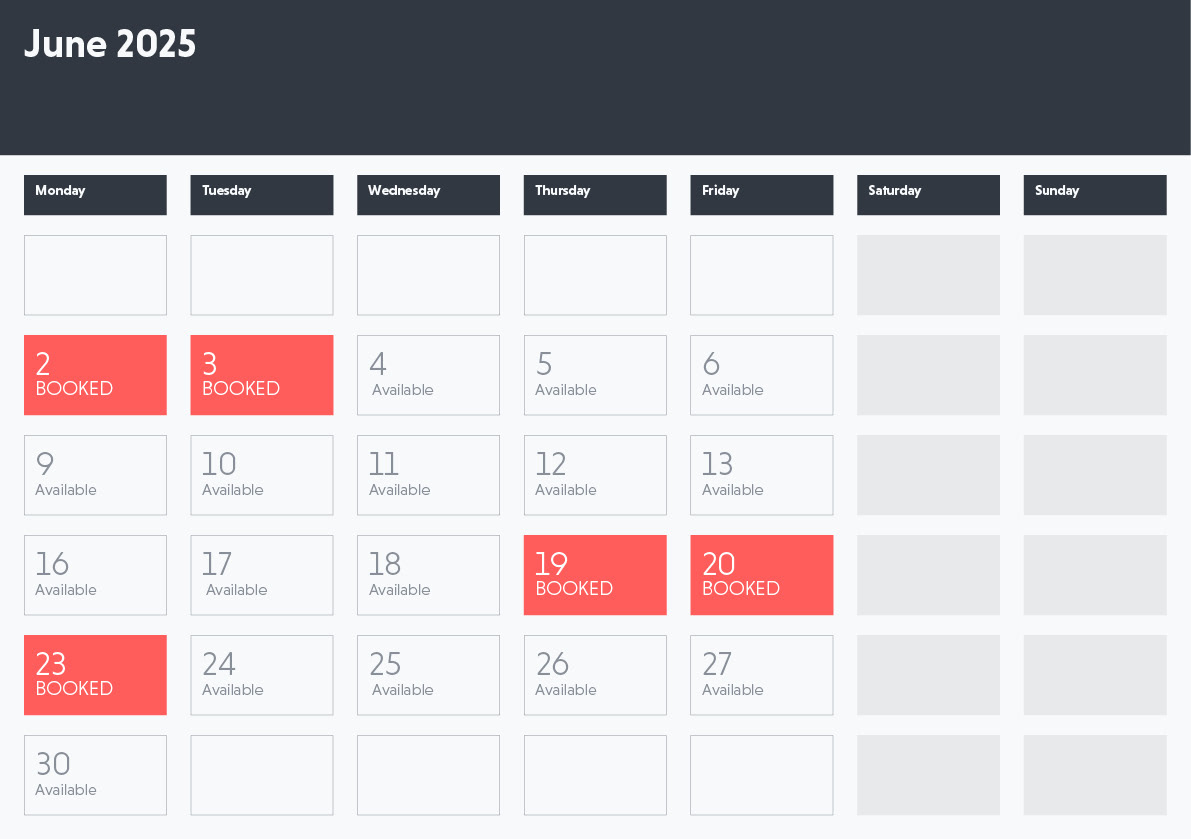Select the booked June 2 cell
This screenshot has width=1191, height=839.
coord(95,375)
